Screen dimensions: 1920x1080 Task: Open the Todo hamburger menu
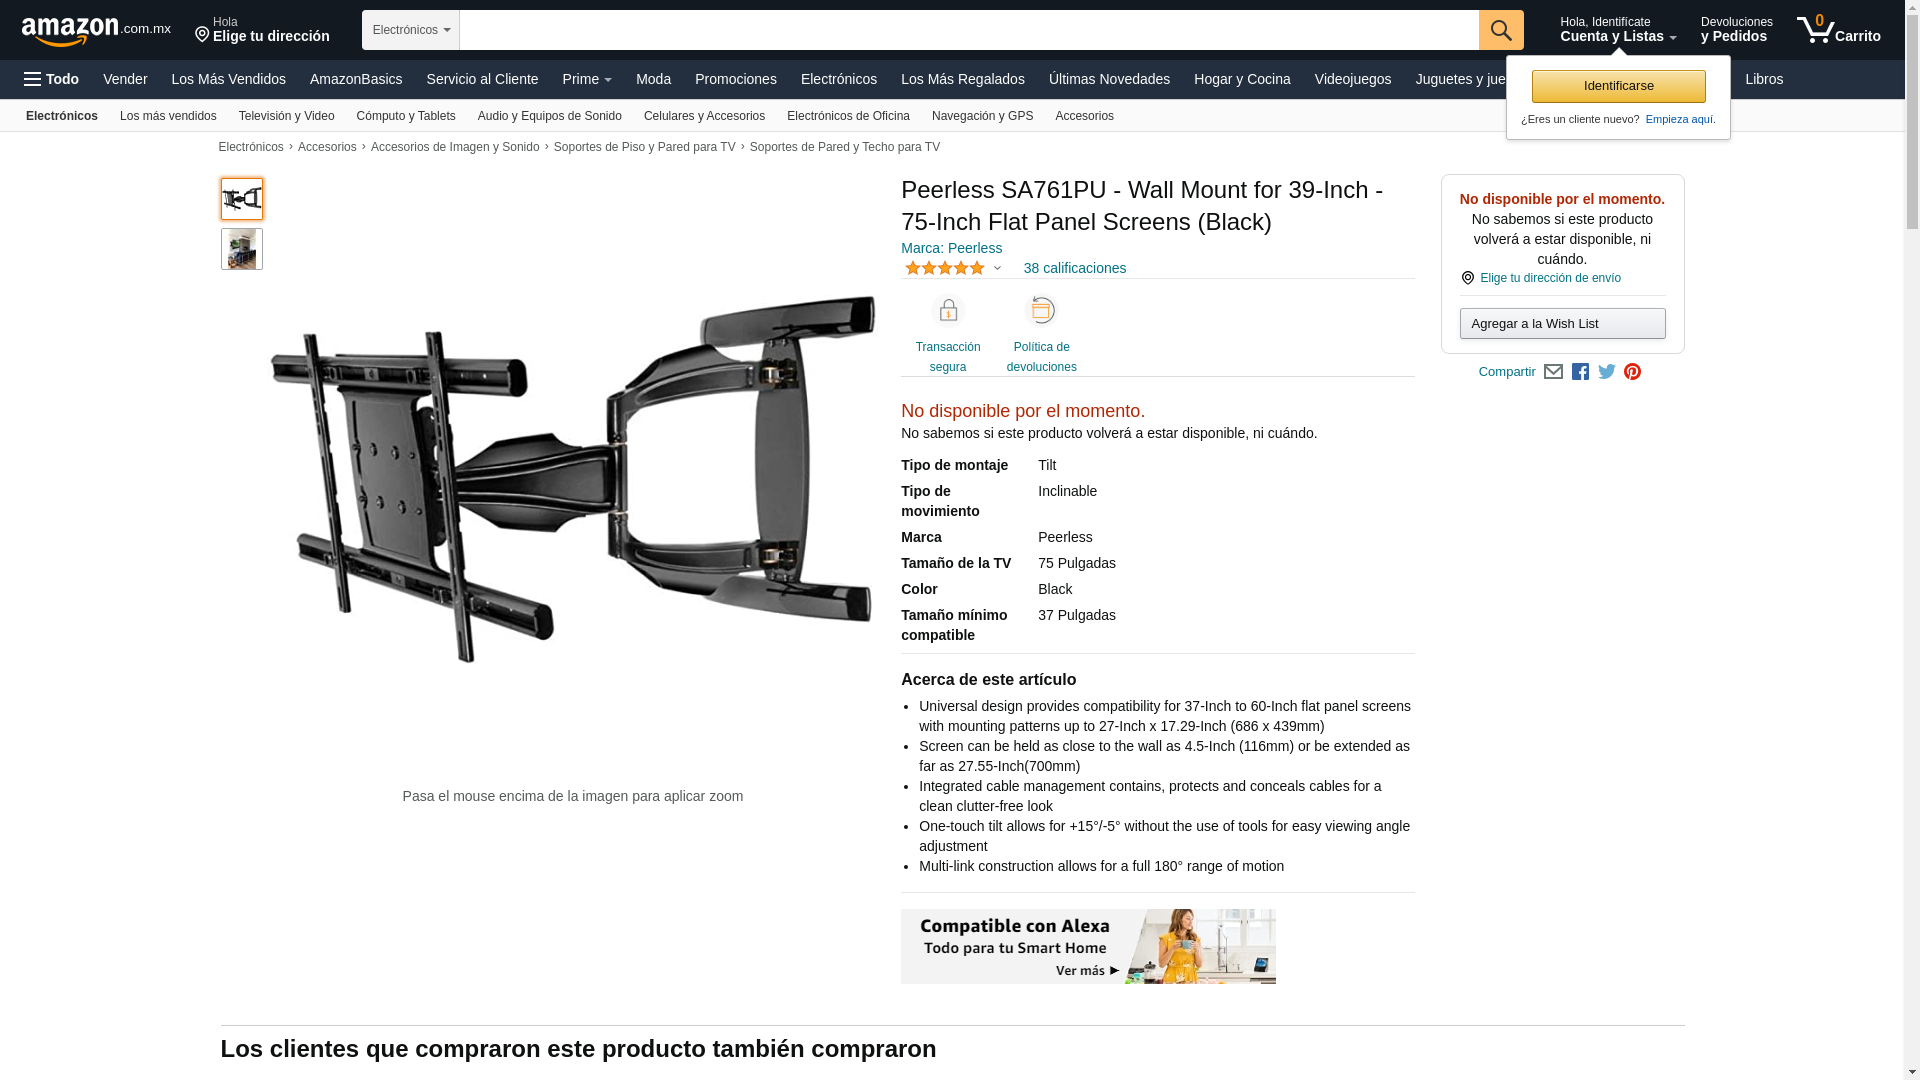click(52, 79)
